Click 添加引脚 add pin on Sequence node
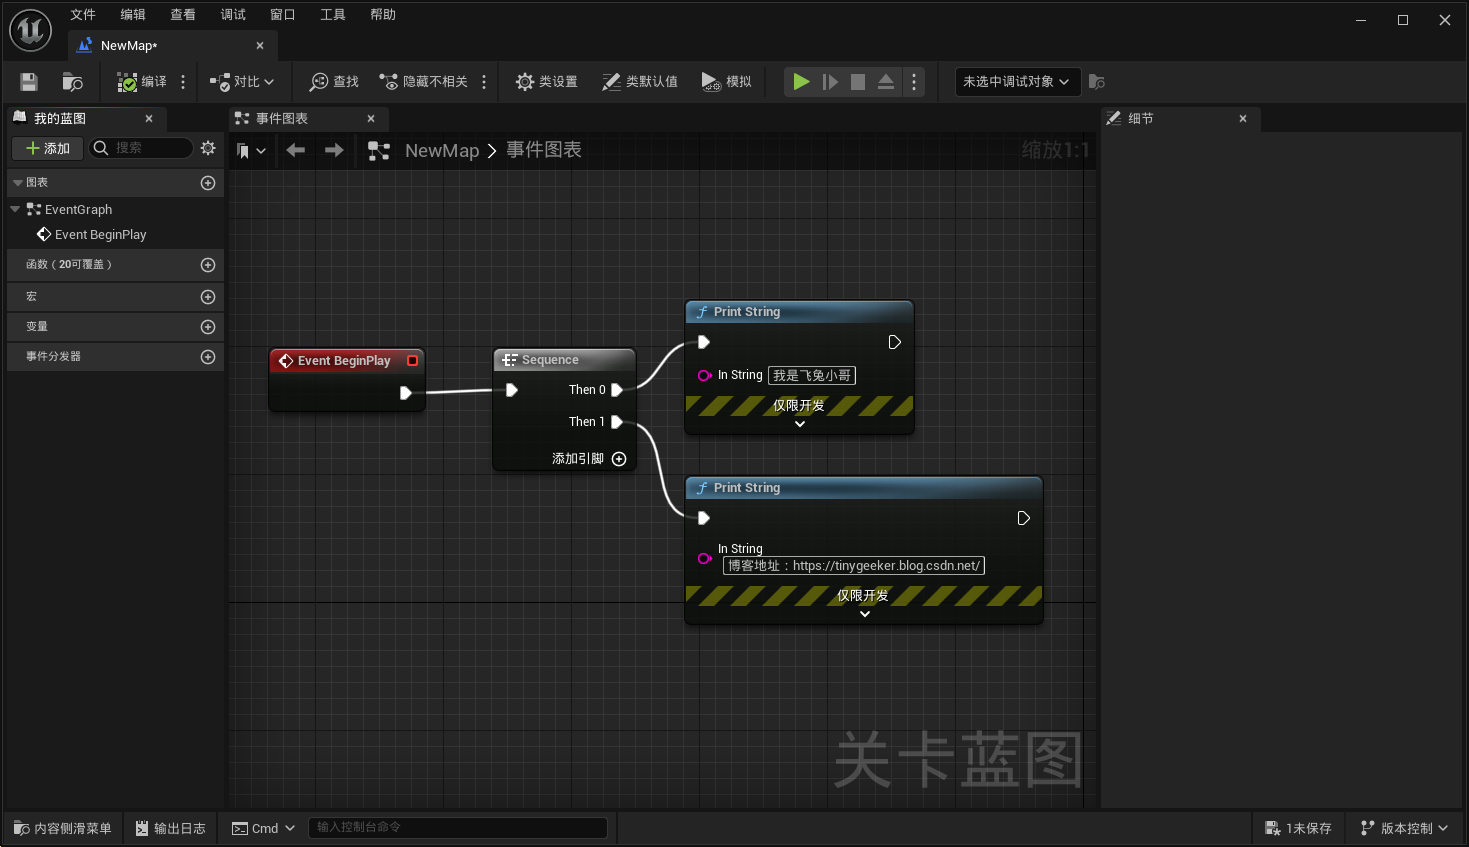The width and height of the screenshot is (1469, 847). (x=589, y=459)
